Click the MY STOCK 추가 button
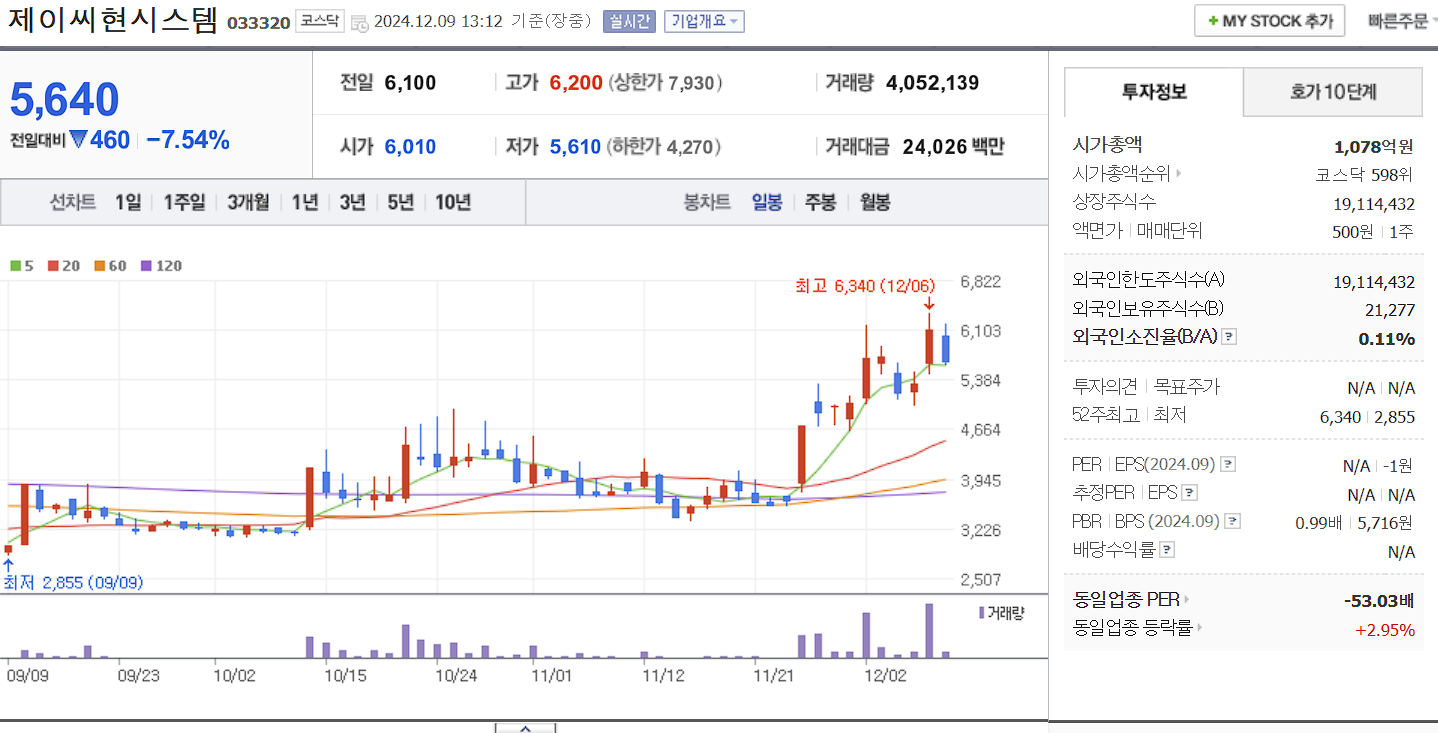 click(1268, 19)
